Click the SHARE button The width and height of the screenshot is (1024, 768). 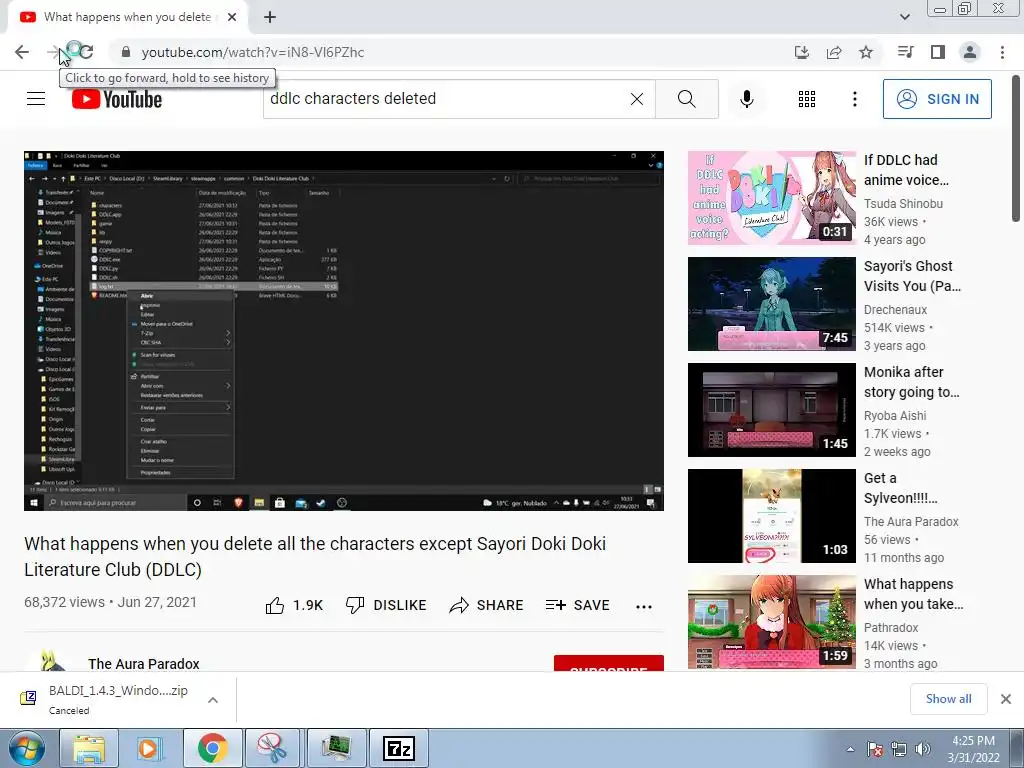[487, 605]
